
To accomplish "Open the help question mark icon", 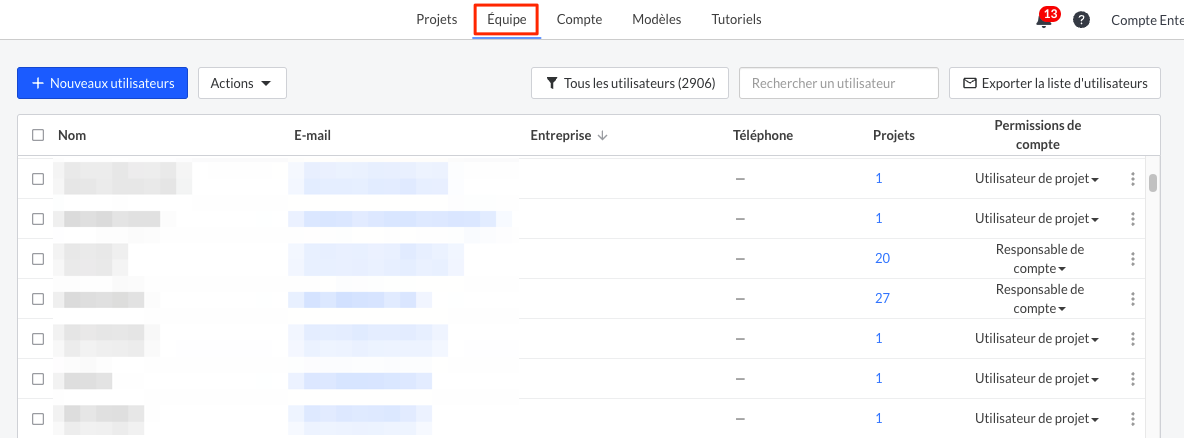I will (1081, 20).
